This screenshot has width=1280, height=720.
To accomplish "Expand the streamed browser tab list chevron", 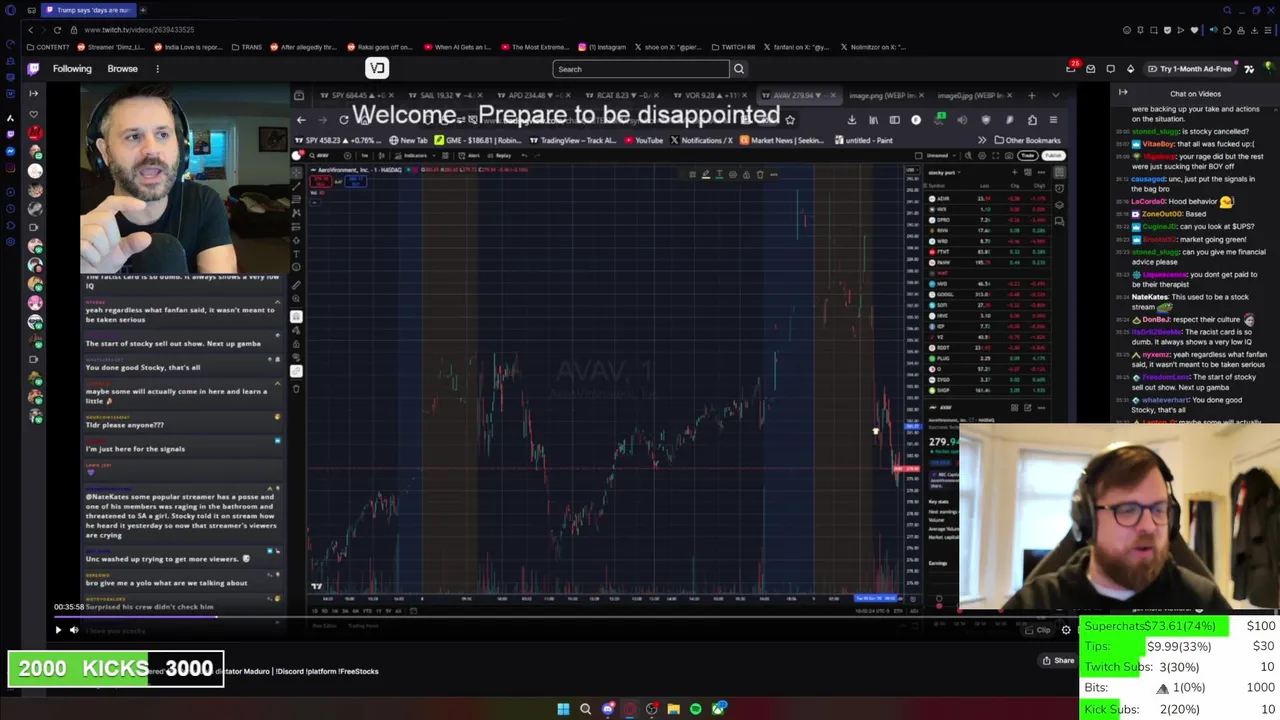I will coord(1056,95).
